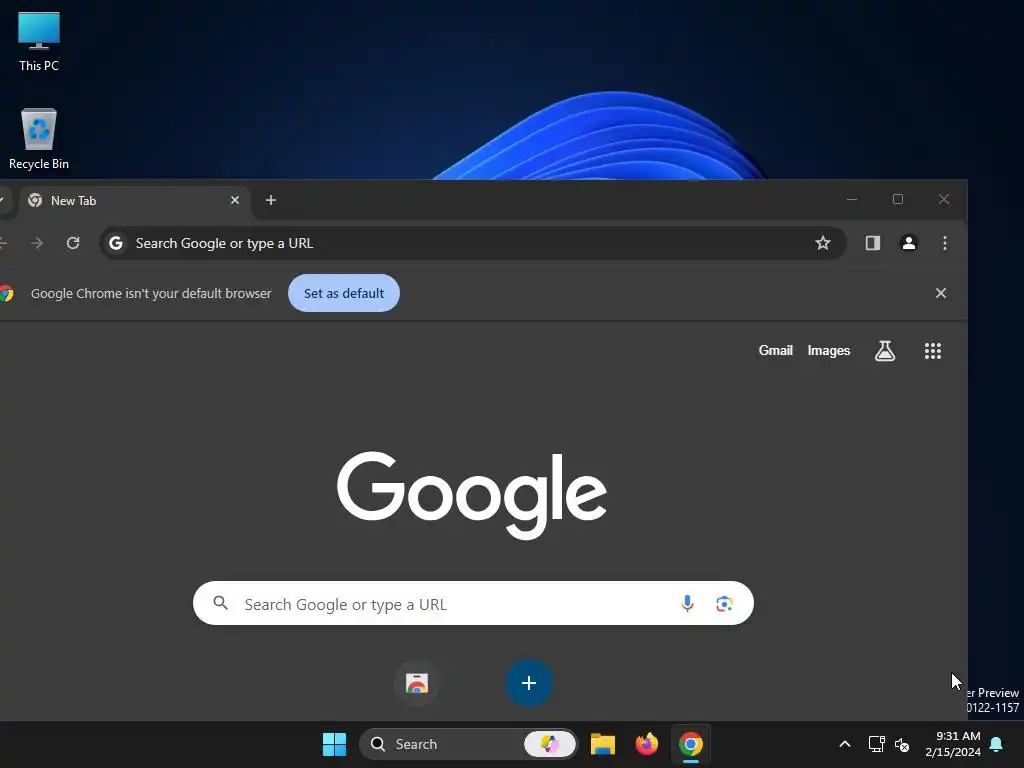Open a new tab with plus button
1024x768 pixels.
271,200
